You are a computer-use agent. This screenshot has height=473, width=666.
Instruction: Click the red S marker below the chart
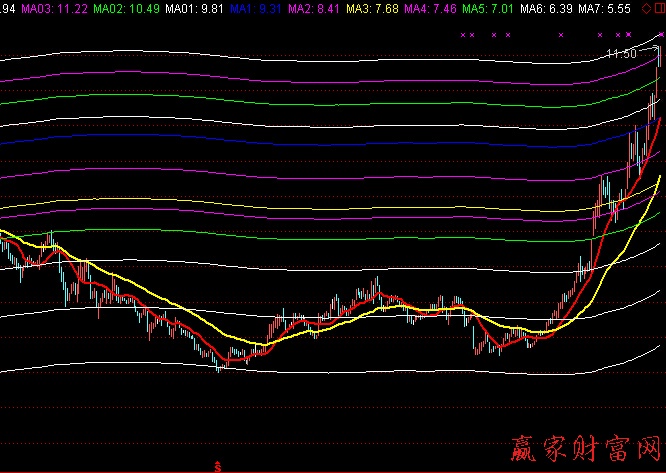click(x=217, y=466)
